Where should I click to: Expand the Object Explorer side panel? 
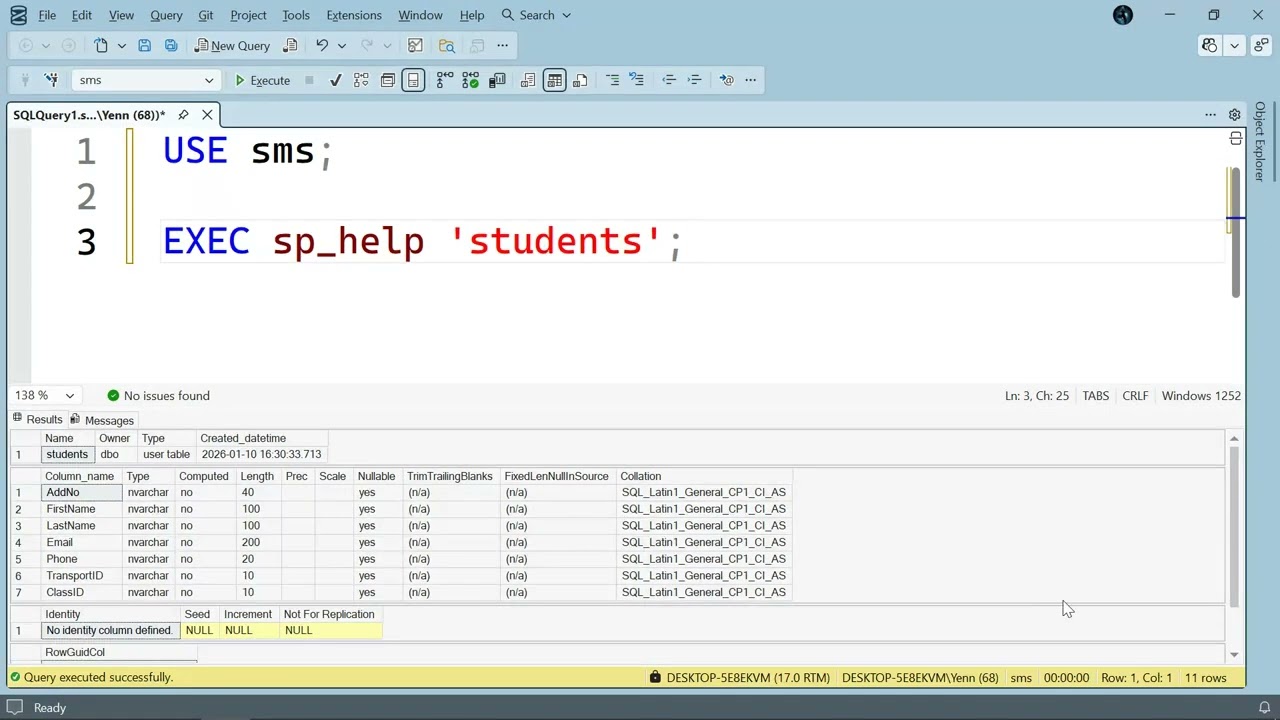1260,142
